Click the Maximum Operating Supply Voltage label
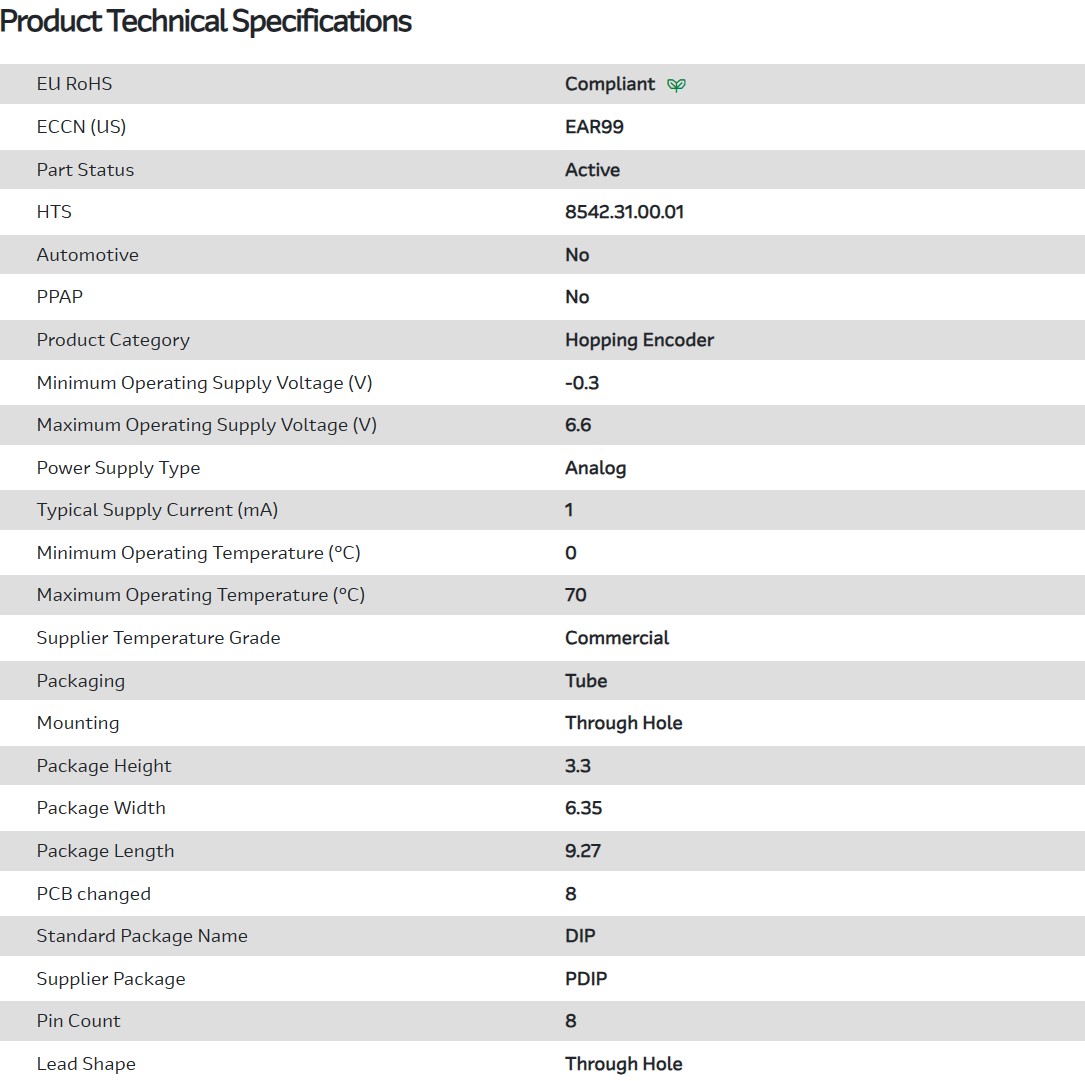The width and height of the screenshot is (1085, 1081). click(x=206, y=425)
